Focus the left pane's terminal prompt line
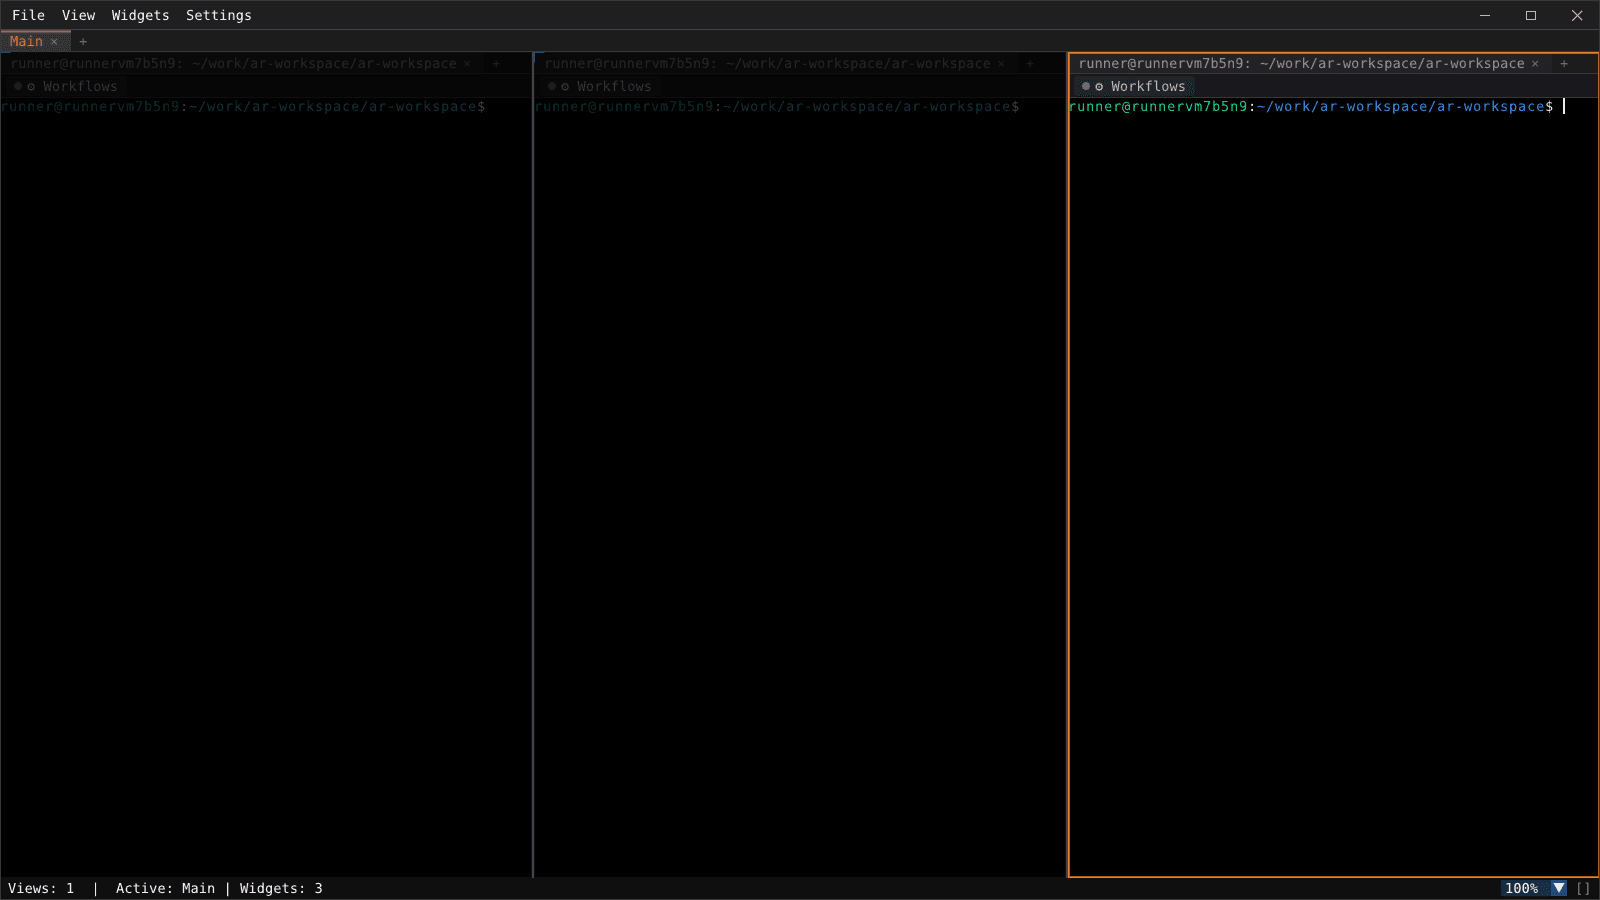1600x900 pixels. click(x=243, y=106)
